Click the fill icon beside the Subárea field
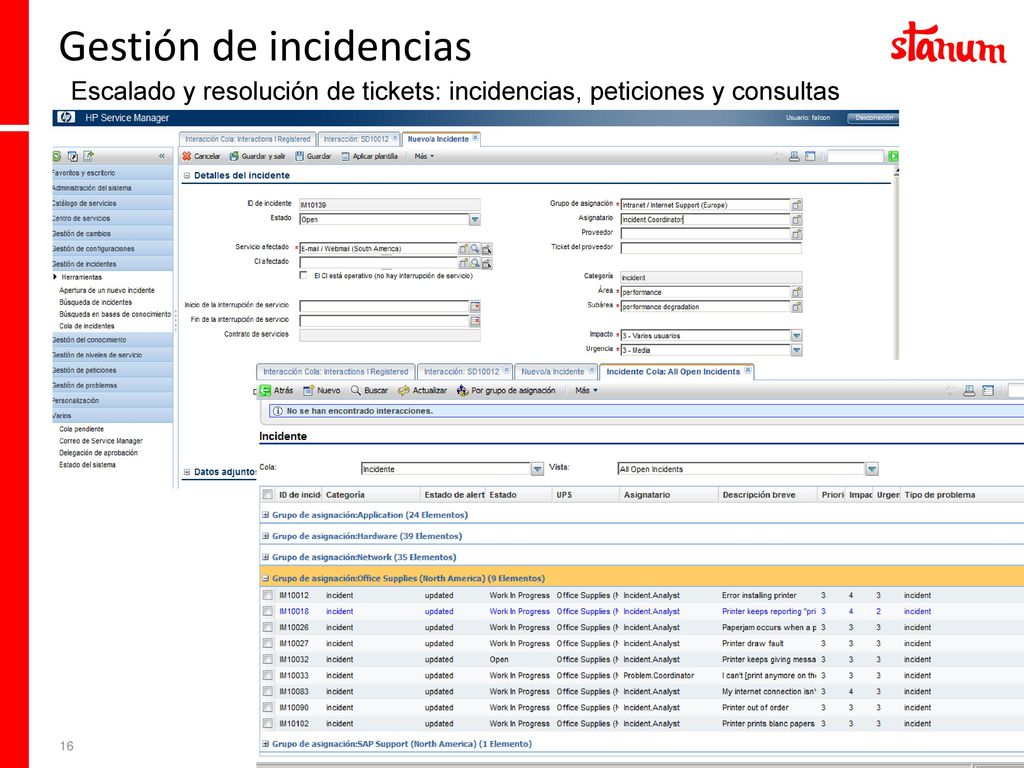 [x=797, y=306]
